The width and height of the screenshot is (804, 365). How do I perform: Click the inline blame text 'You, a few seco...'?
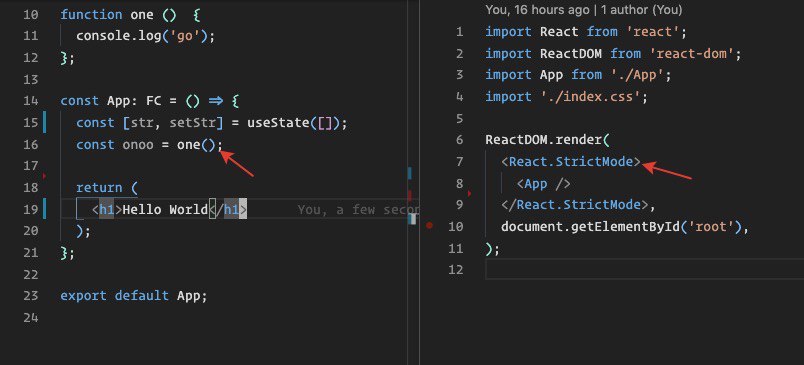point(358,209)
